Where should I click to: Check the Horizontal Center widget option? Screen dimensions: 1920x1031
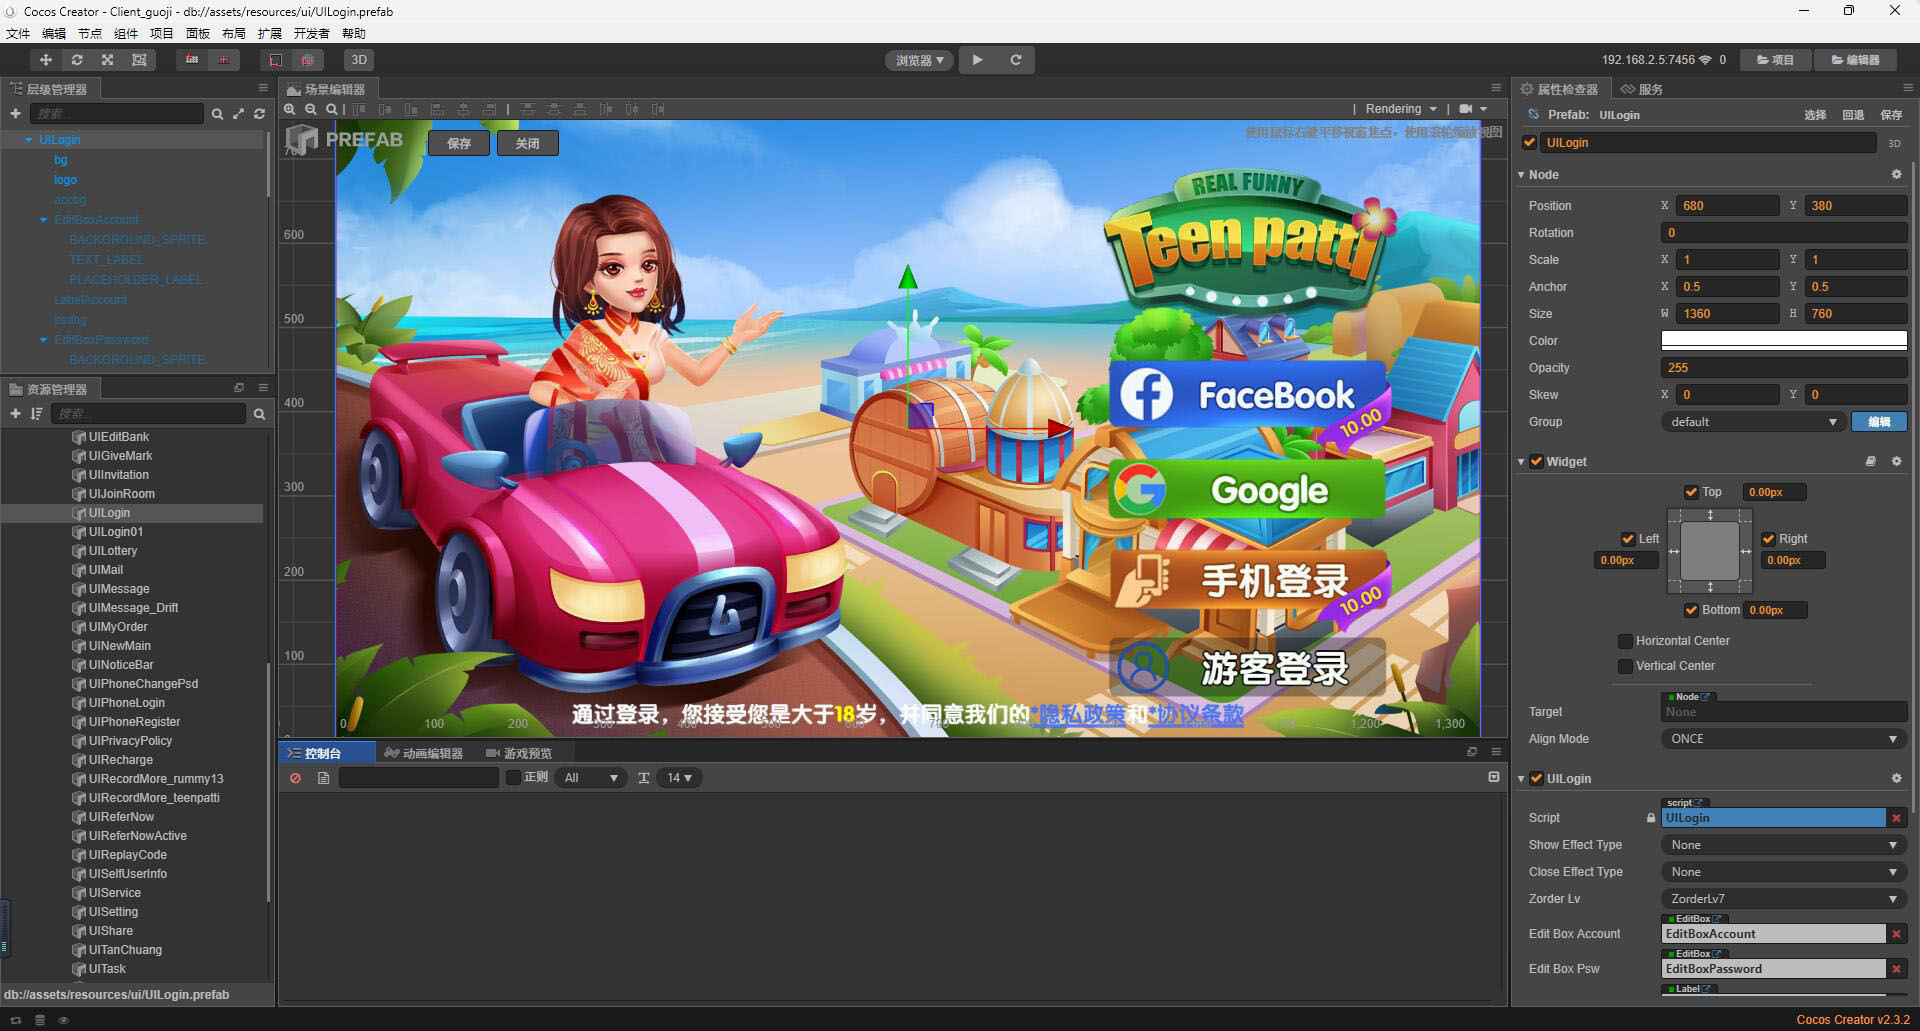click(x=1625, y=641)
